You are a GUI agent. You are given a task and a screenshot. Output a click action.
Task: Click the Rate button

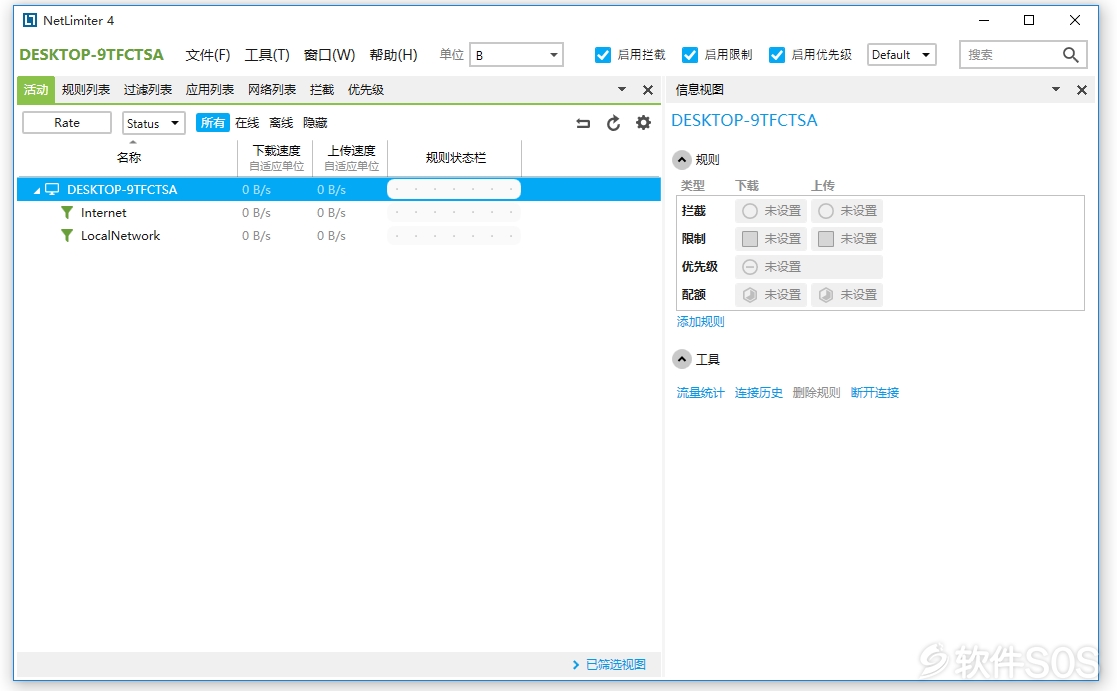click(67, 123)
